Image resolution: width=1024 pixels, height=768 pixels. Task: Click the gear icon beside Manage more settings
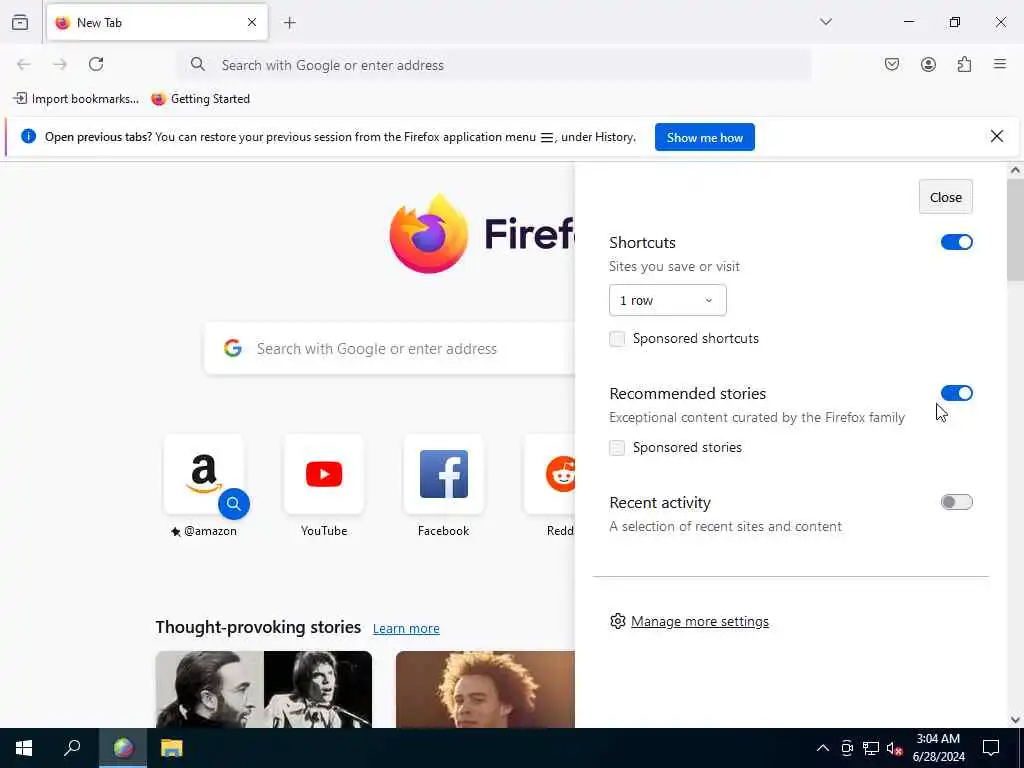pos(617,621)
